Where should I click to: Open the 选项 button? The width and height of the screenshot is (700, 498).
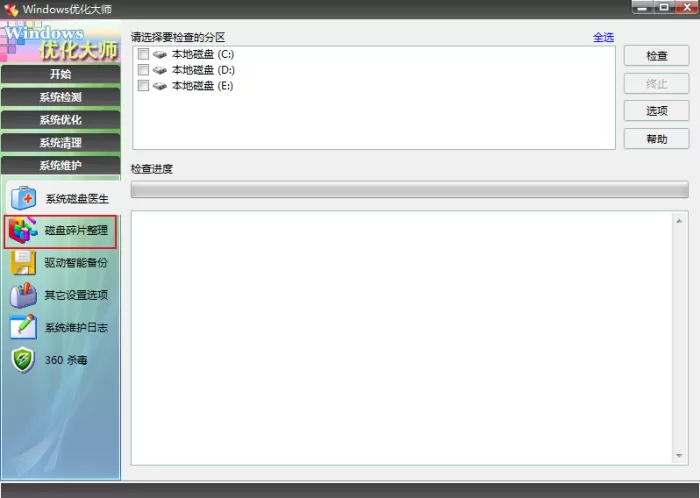pos(656,111)
